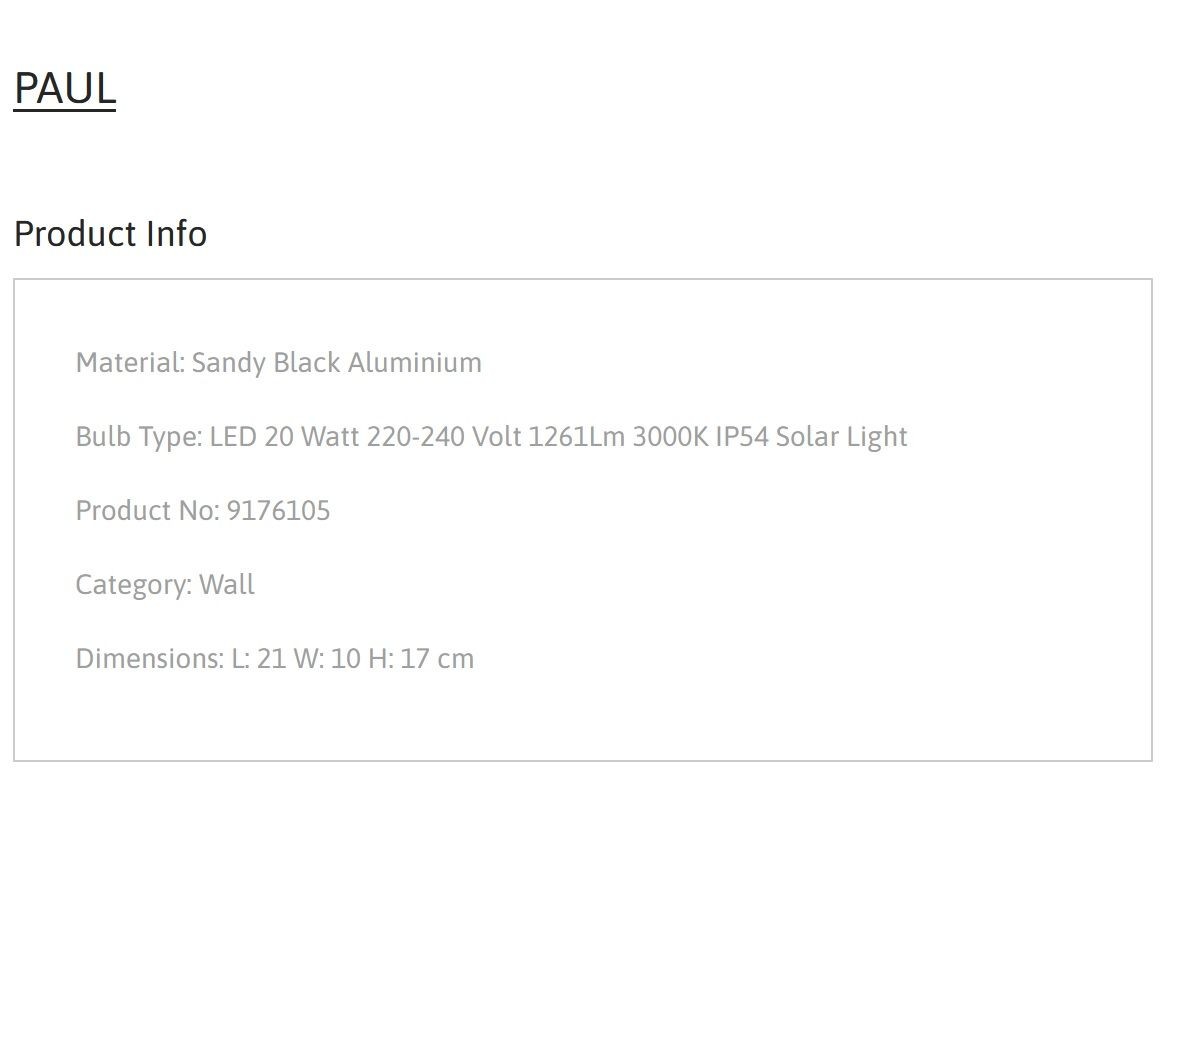This screenshot has width=1191, height=1037.
Task: Select the H: 17 cm height value
Action: pos(421,659)
